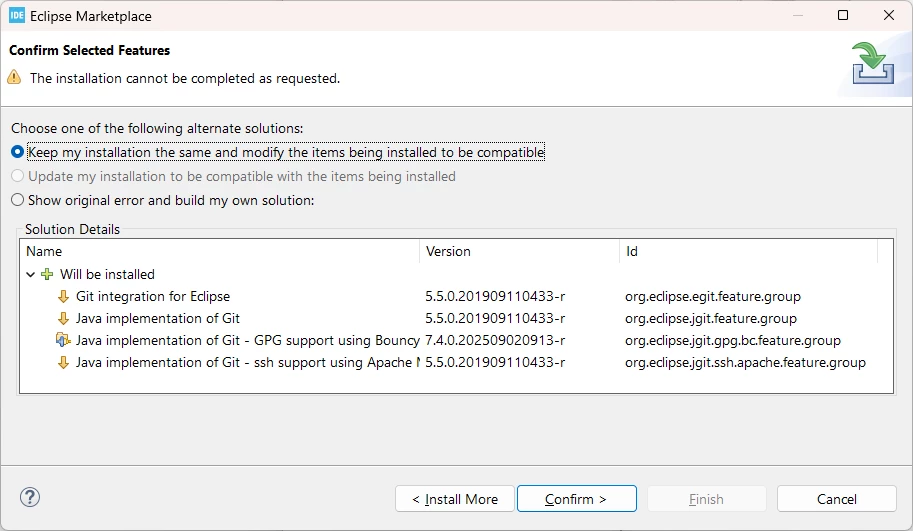Viewport: 913px width, 531px height.
Task: Select the org.eclipse.egit.feature.group row
Action: click(456, 296)
